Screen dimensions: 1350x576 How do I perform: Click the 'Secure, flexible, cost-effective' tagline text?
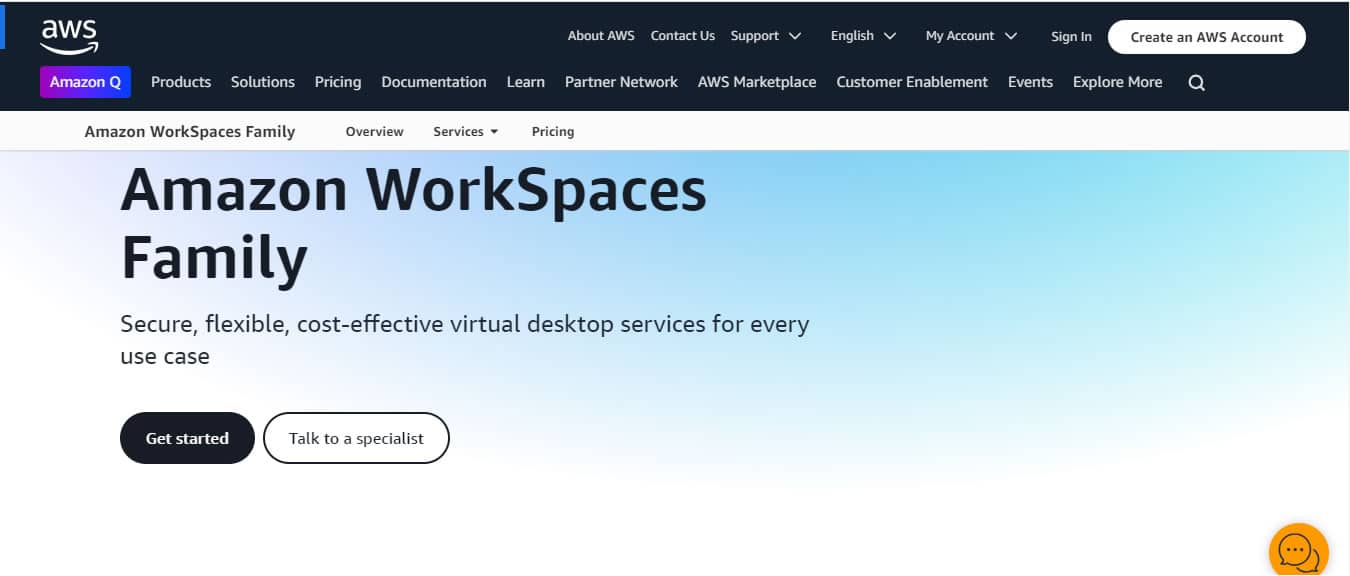pyautogui.click(x=464, y=340)
